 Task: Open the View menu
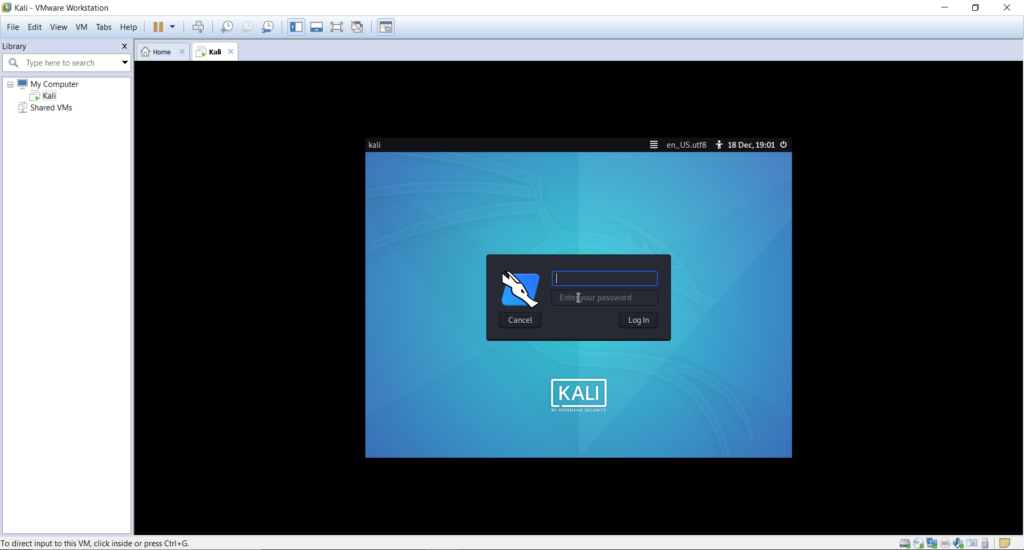[x=58, y=27]
